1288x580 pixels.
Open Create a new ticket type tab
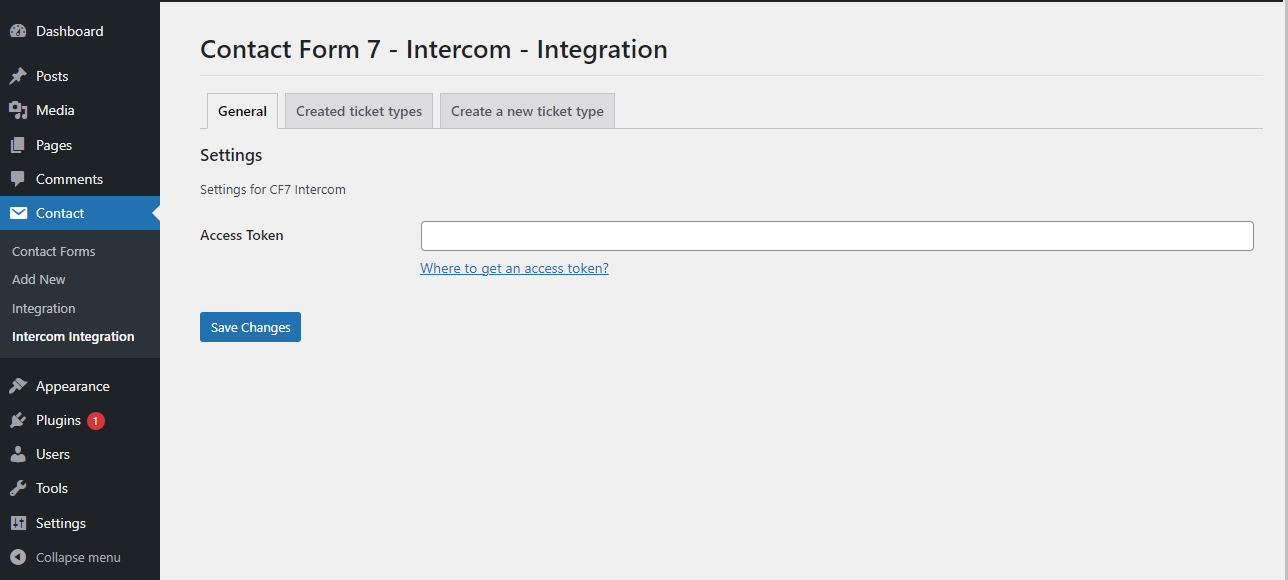(527, 111)
